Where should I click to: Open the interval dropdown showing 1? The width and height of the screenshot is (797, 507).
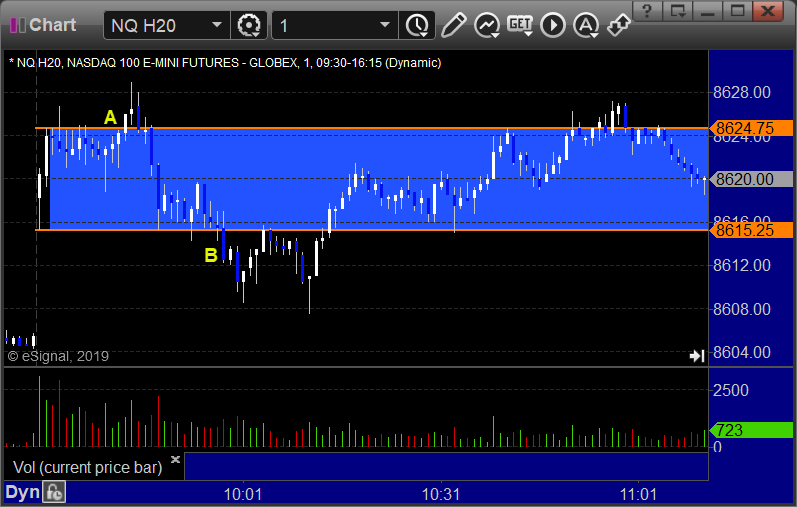point(334,25)
